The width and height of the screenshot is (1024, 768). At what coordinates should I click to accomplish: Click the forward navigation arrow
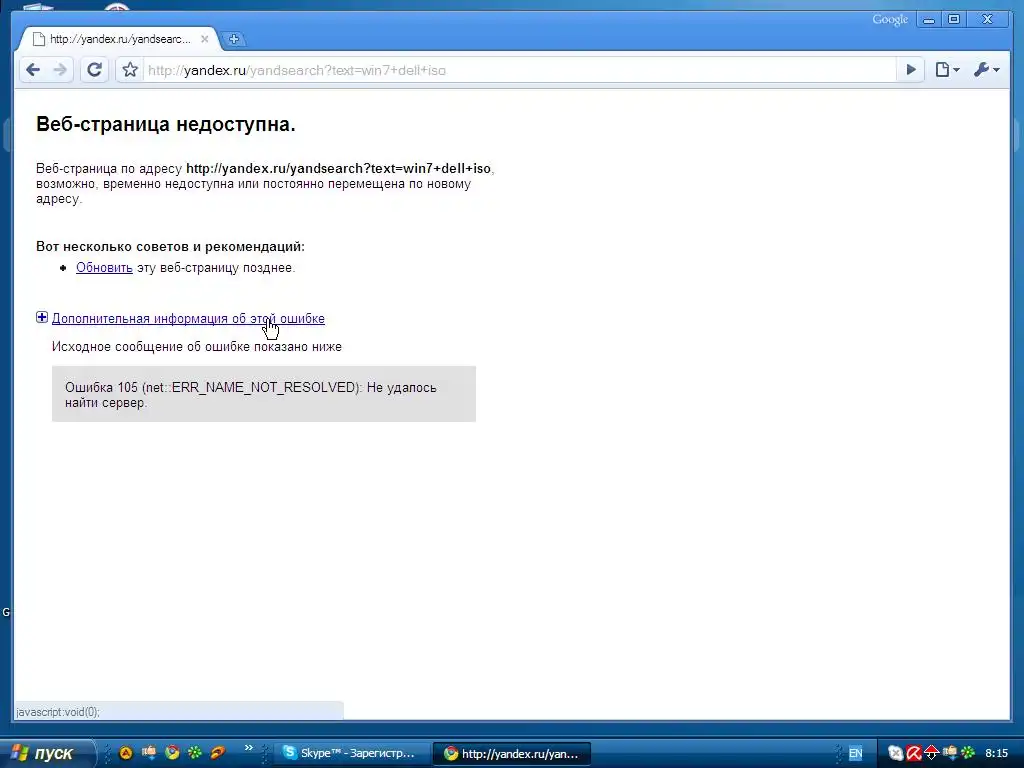pyautogui.click(x=60, y=70)
